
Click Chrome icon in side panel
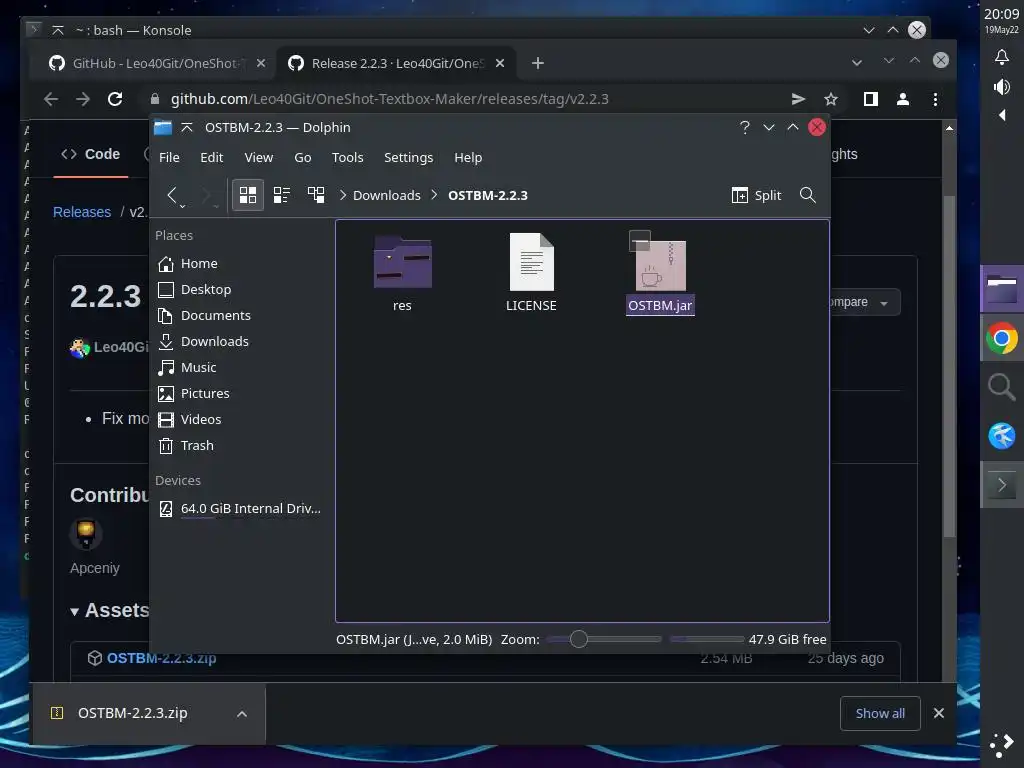tap(1002, 339)
